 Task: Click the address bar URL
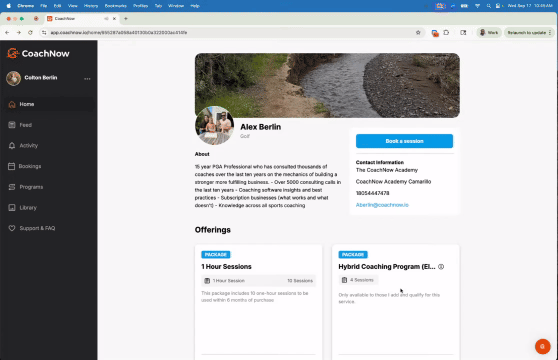click(x=119, y=32)
